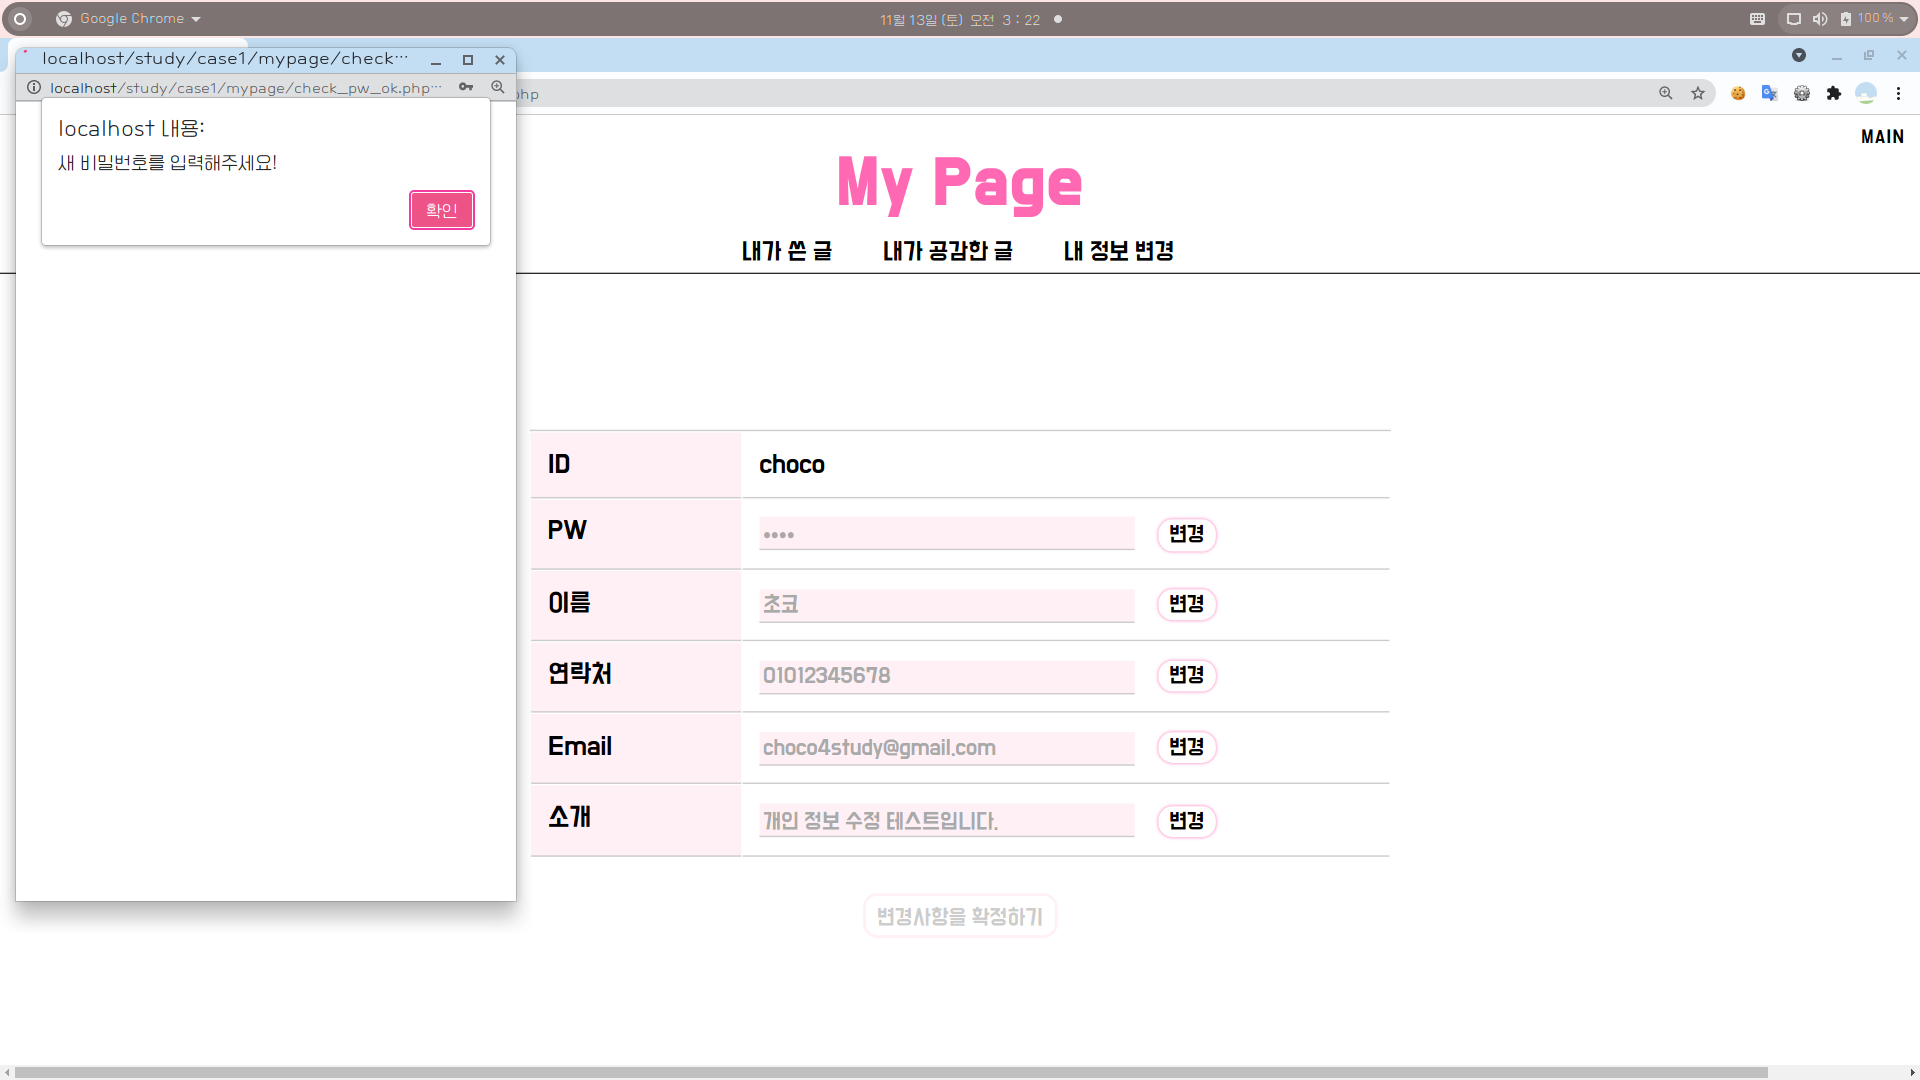Click the PW password input field
The width and height of the screenshot is (1920, 1080).
pyautogui.click(x=946, y=533)
